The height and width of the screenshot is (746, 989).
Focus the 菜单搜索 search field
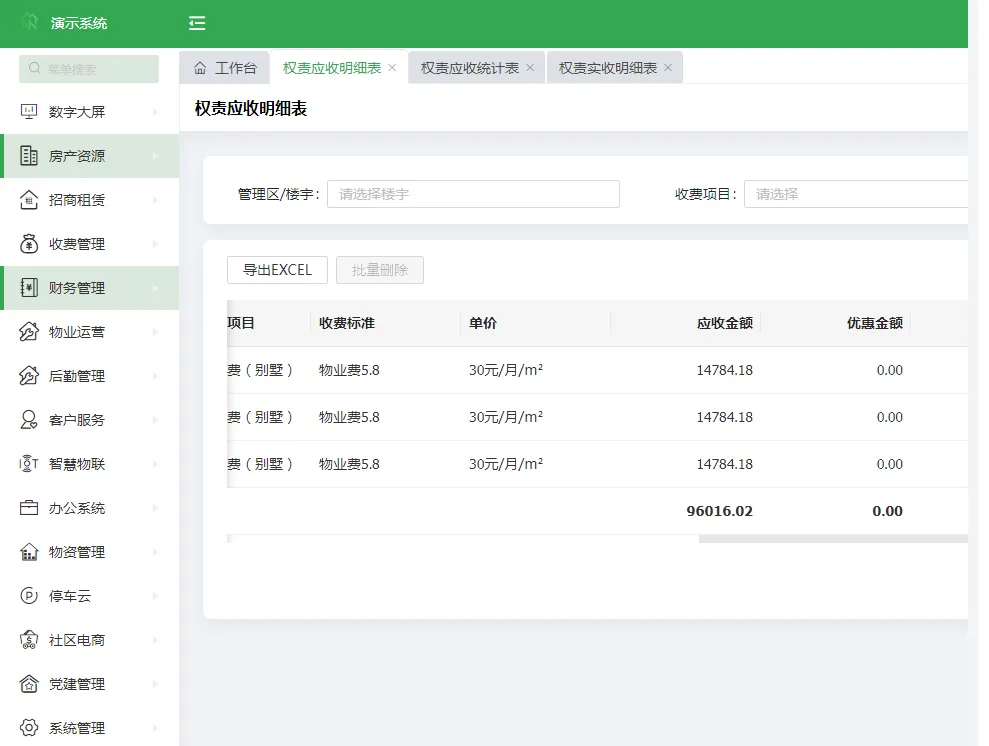[89, 69]
